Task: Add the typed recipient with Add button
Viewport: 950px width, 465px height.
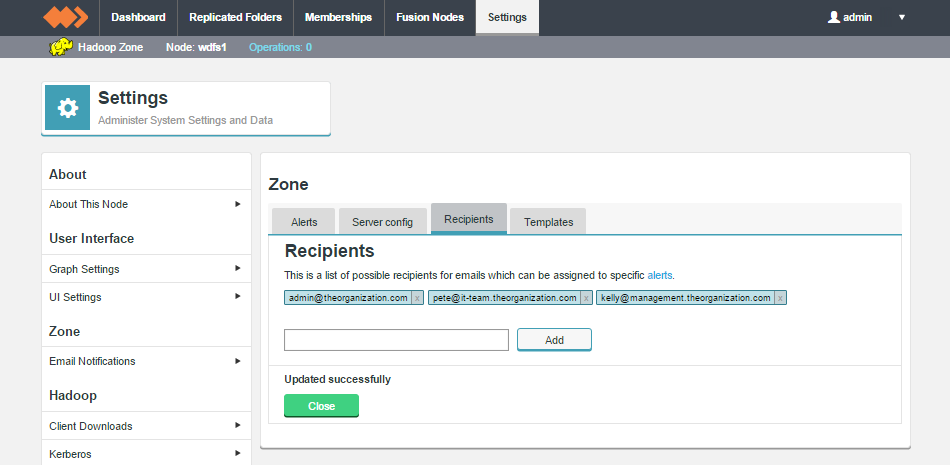Action: 554,340
